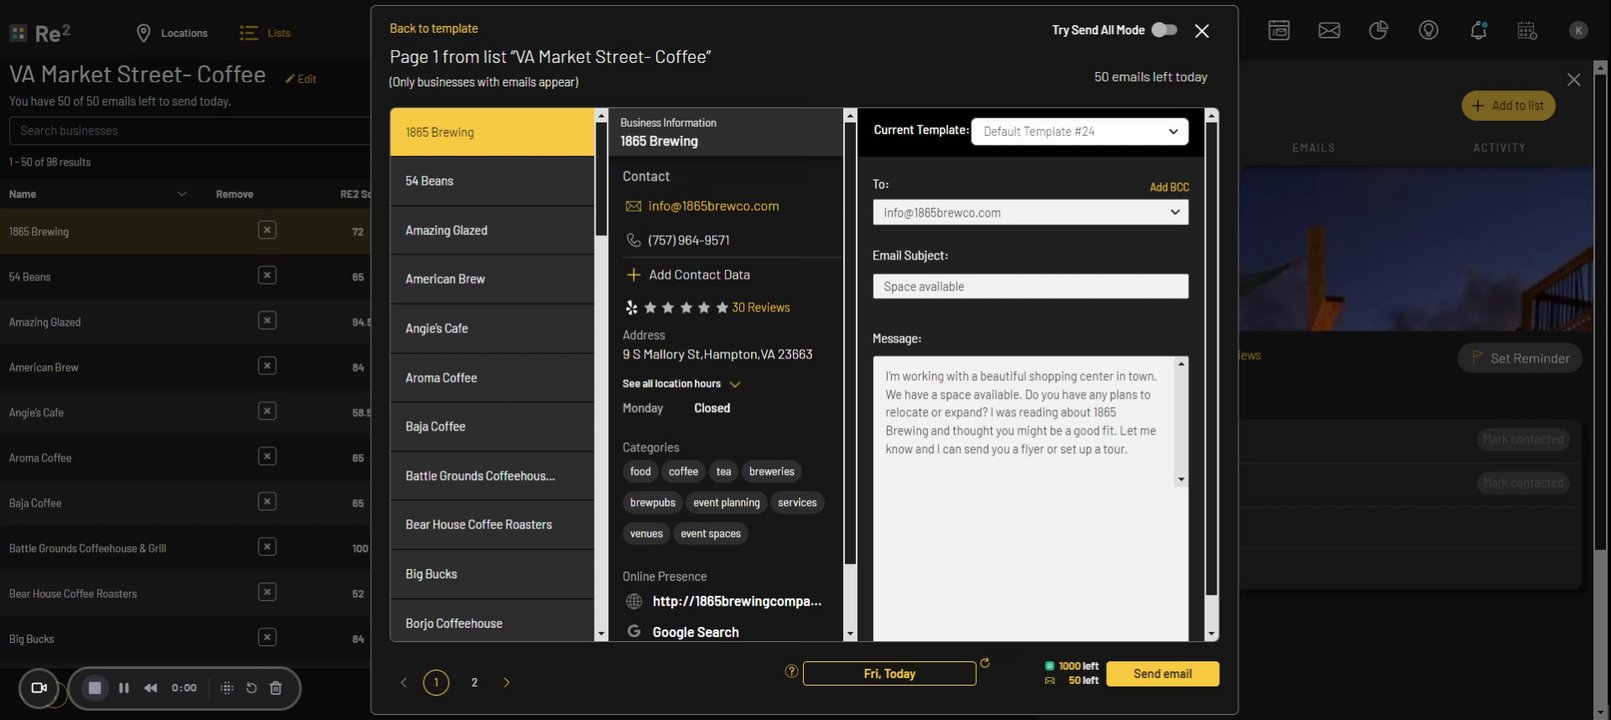Screen dimensions: 1611x720
Task: Open the Locations menu item
Action: [172, 33]
